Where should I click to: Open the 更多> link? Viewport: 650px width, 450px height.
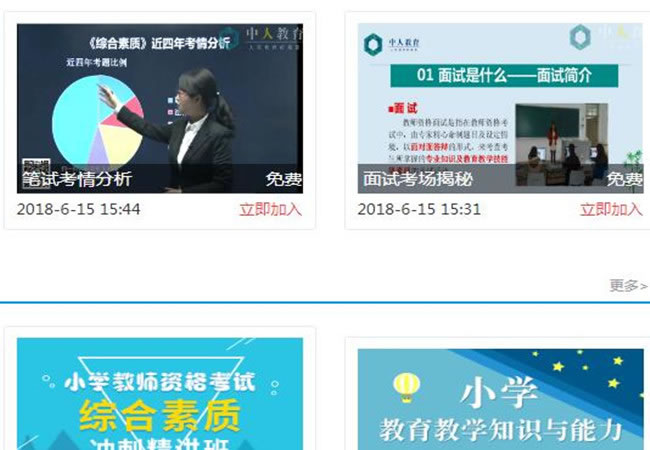coord(628,285)
